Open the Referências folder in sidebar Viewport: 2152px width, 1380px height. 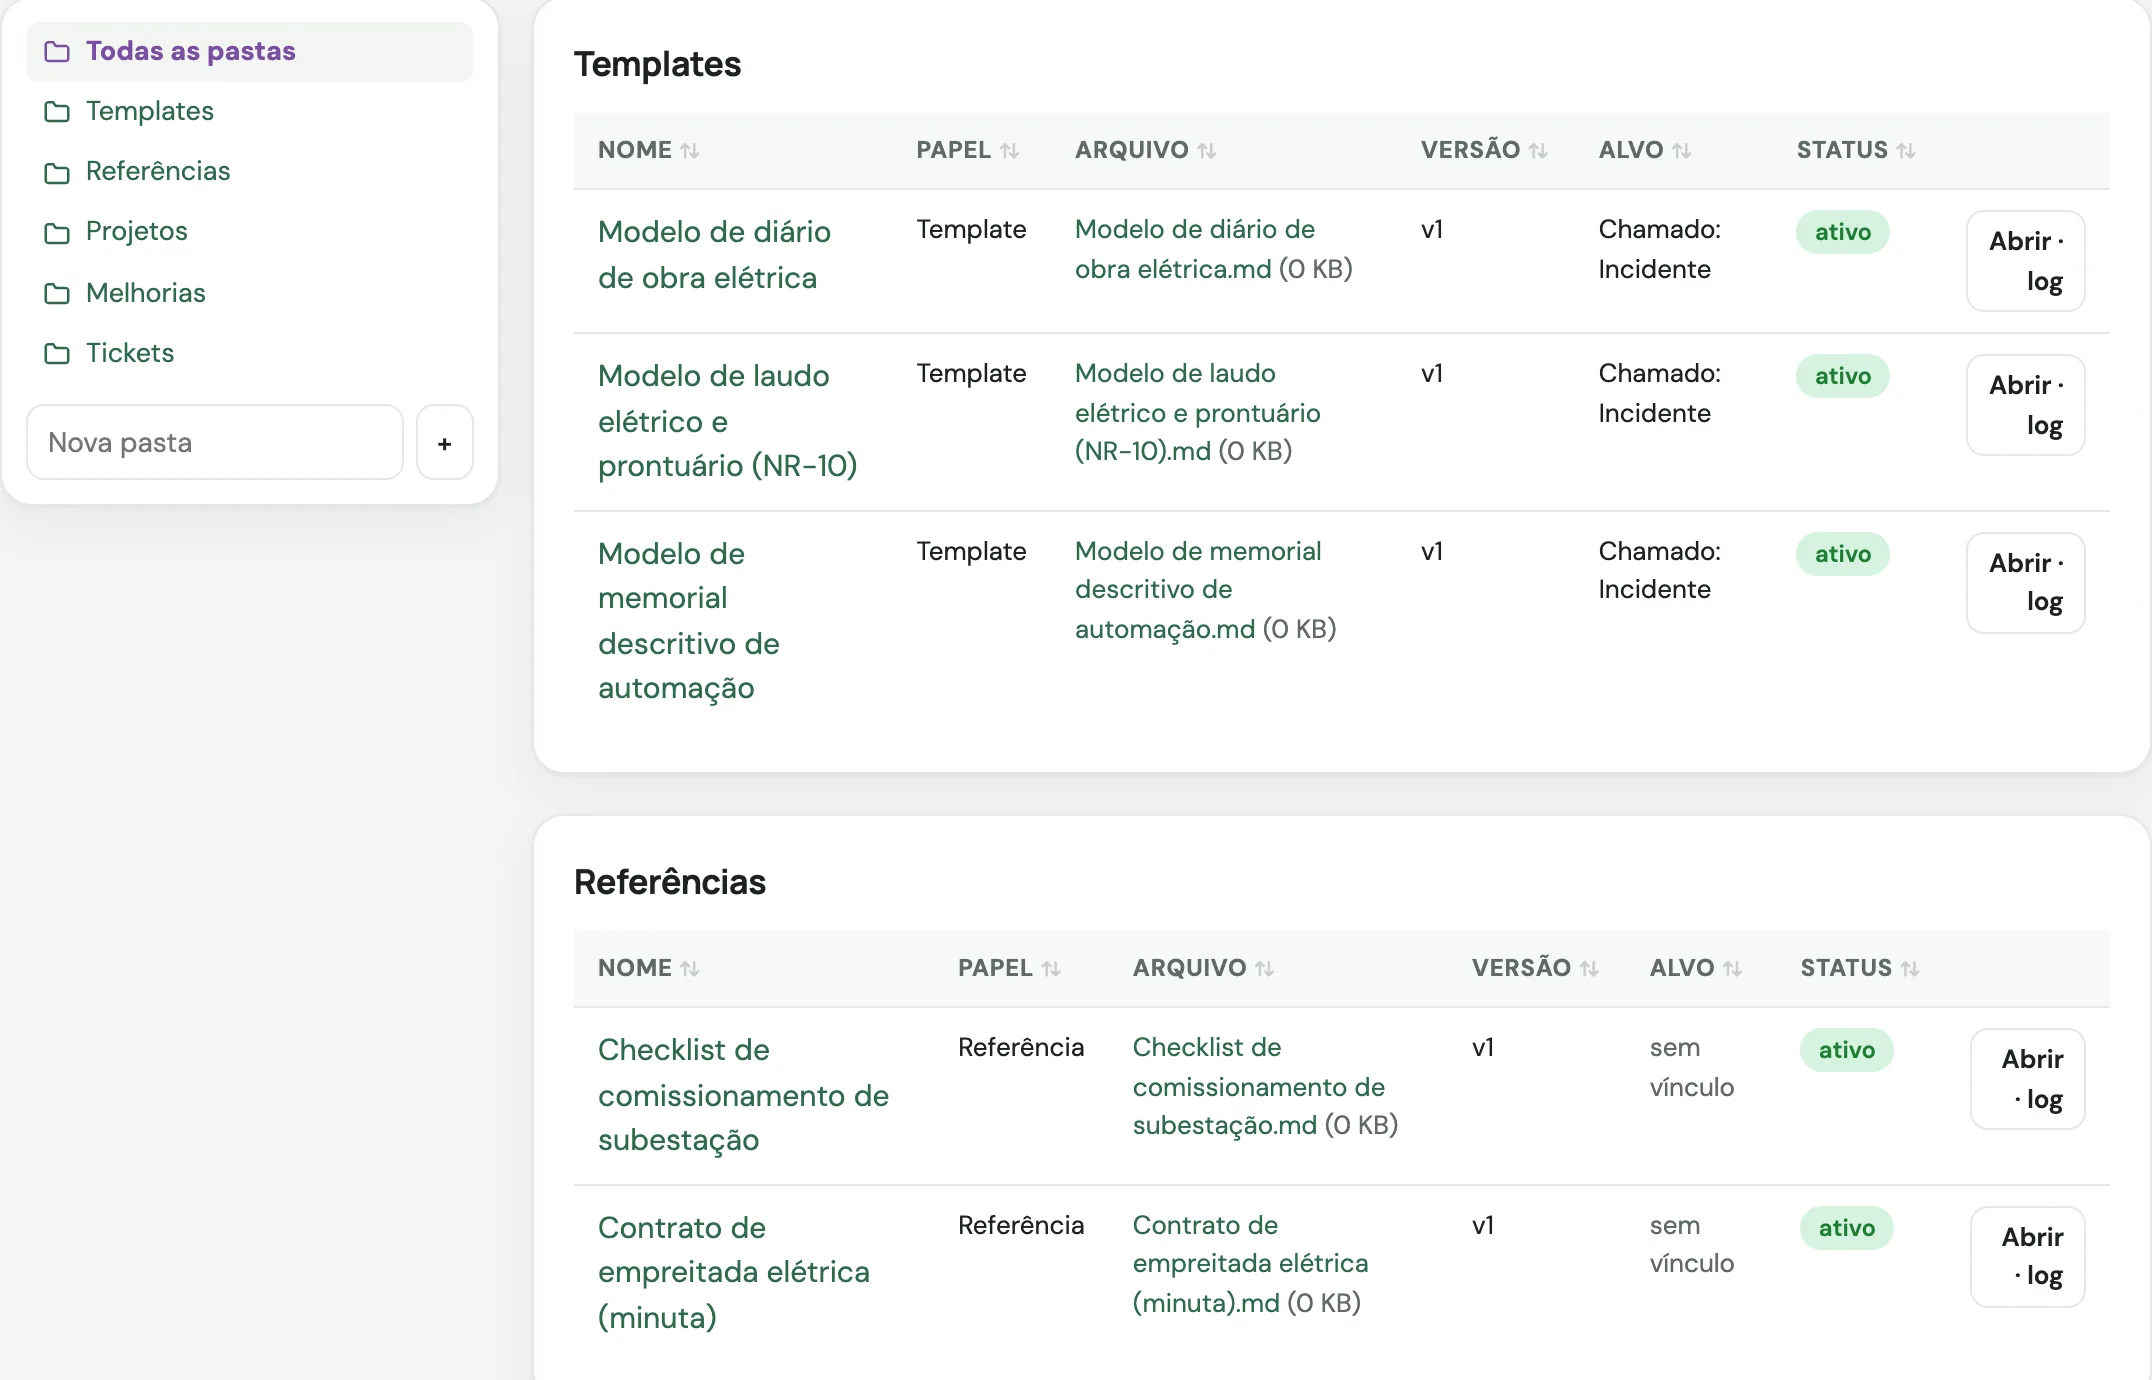coord(158,171)
